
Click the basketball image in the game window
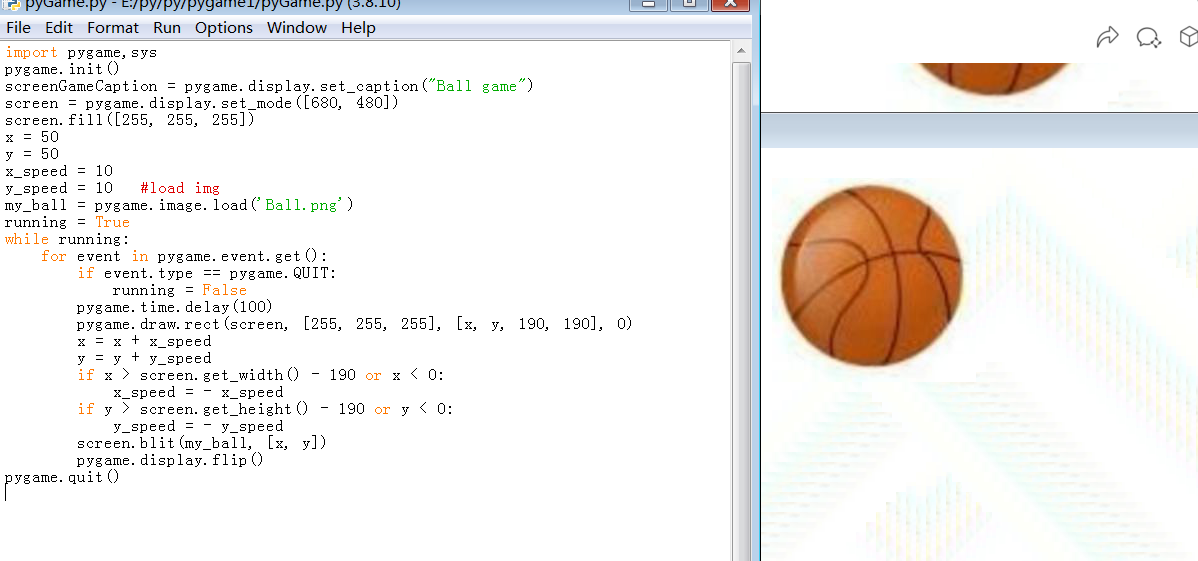871,275
